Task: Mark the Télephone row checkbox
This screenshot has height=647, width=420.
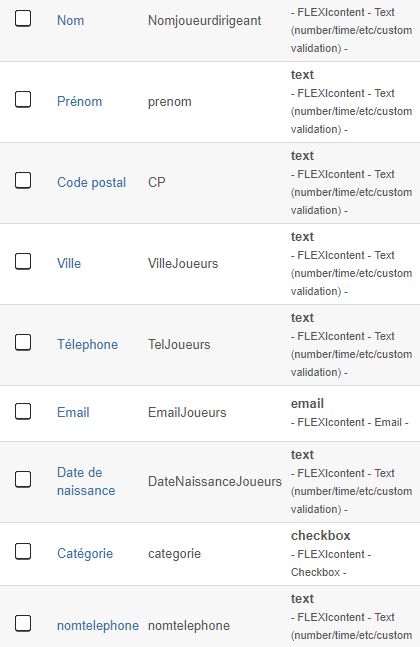Action: (23, 342)
